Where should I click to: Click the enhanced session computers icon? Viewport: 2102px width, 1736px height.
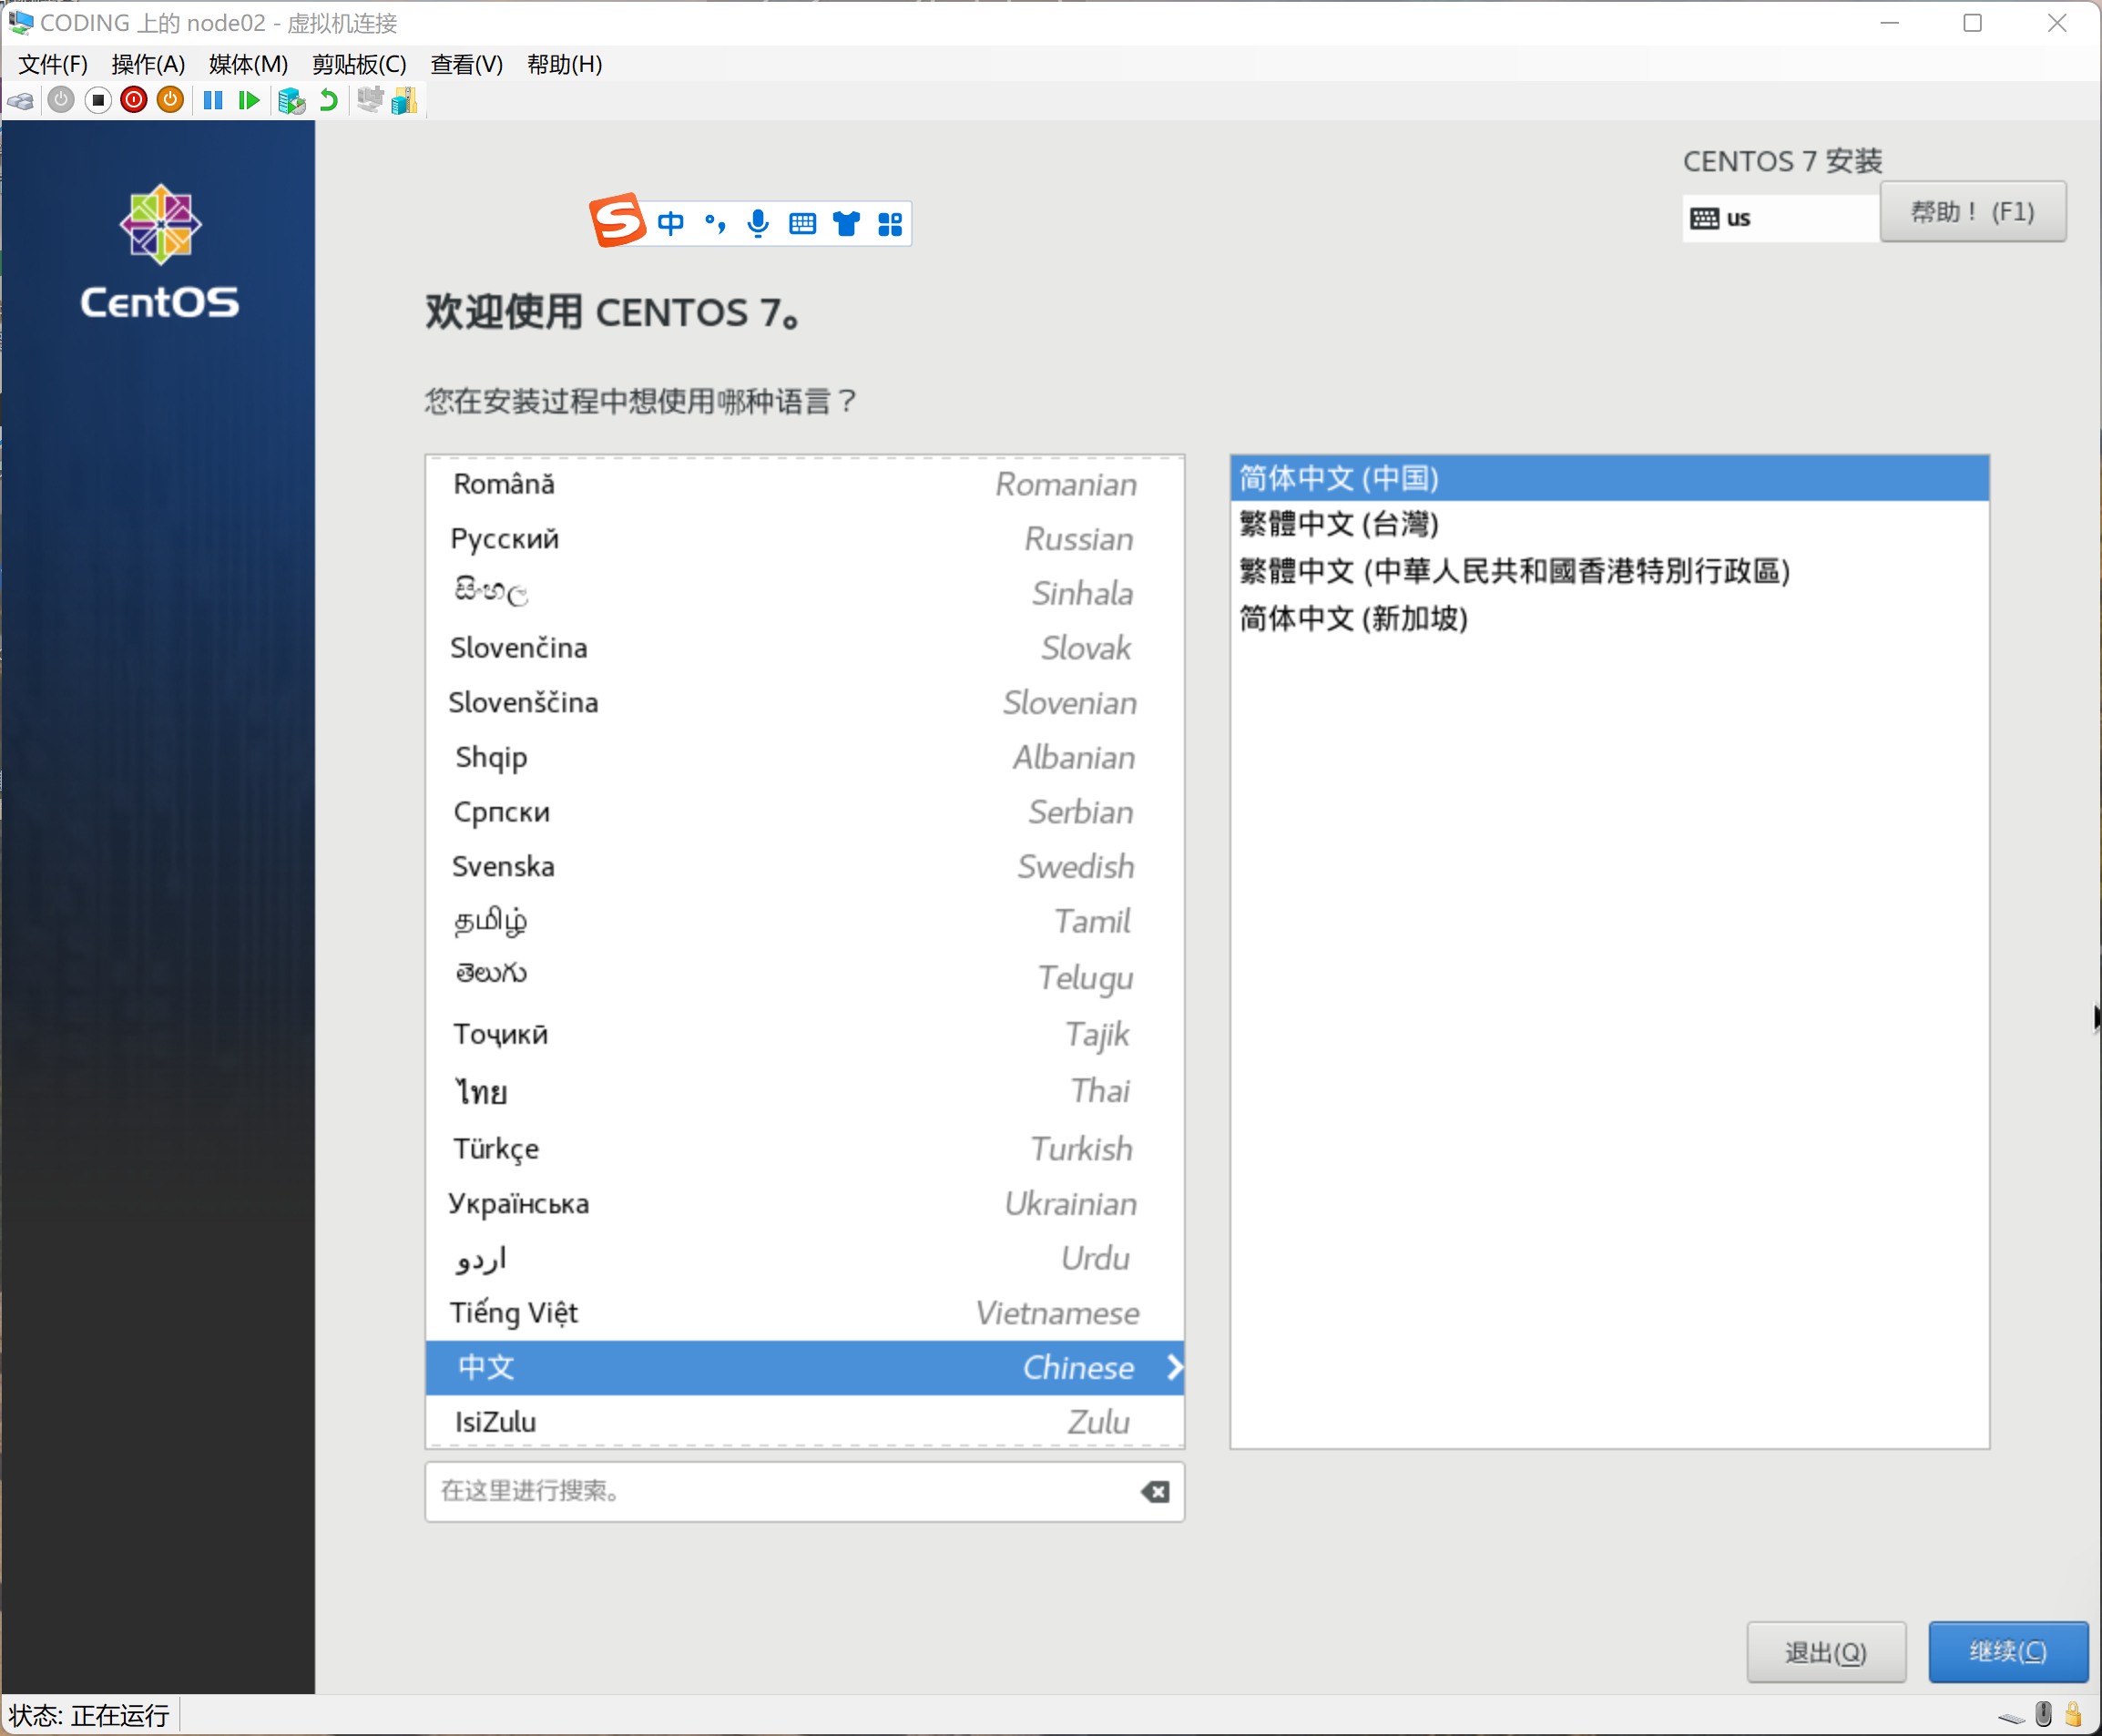tap(369, 100)
